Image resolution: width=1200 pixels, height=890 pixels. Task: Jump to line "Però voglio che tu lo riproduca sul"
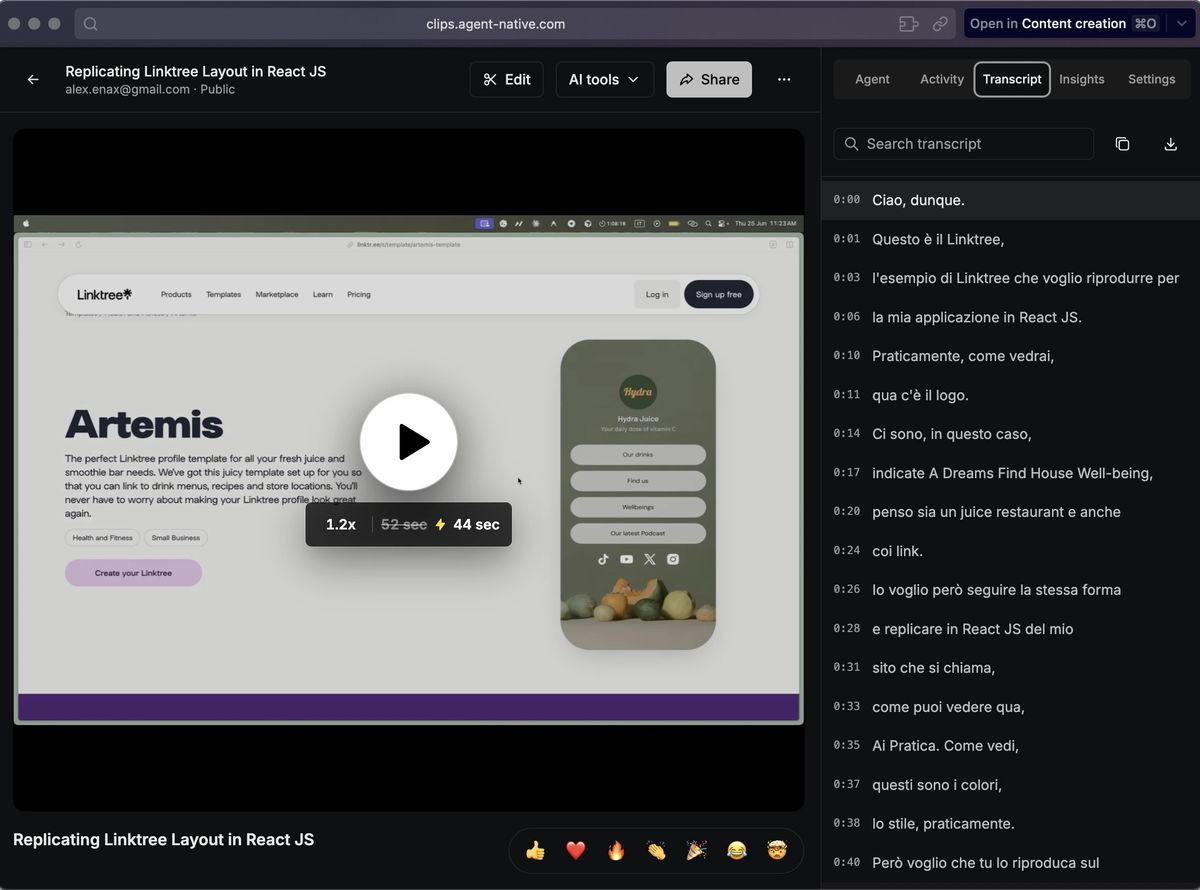[x=1010, y=863]
